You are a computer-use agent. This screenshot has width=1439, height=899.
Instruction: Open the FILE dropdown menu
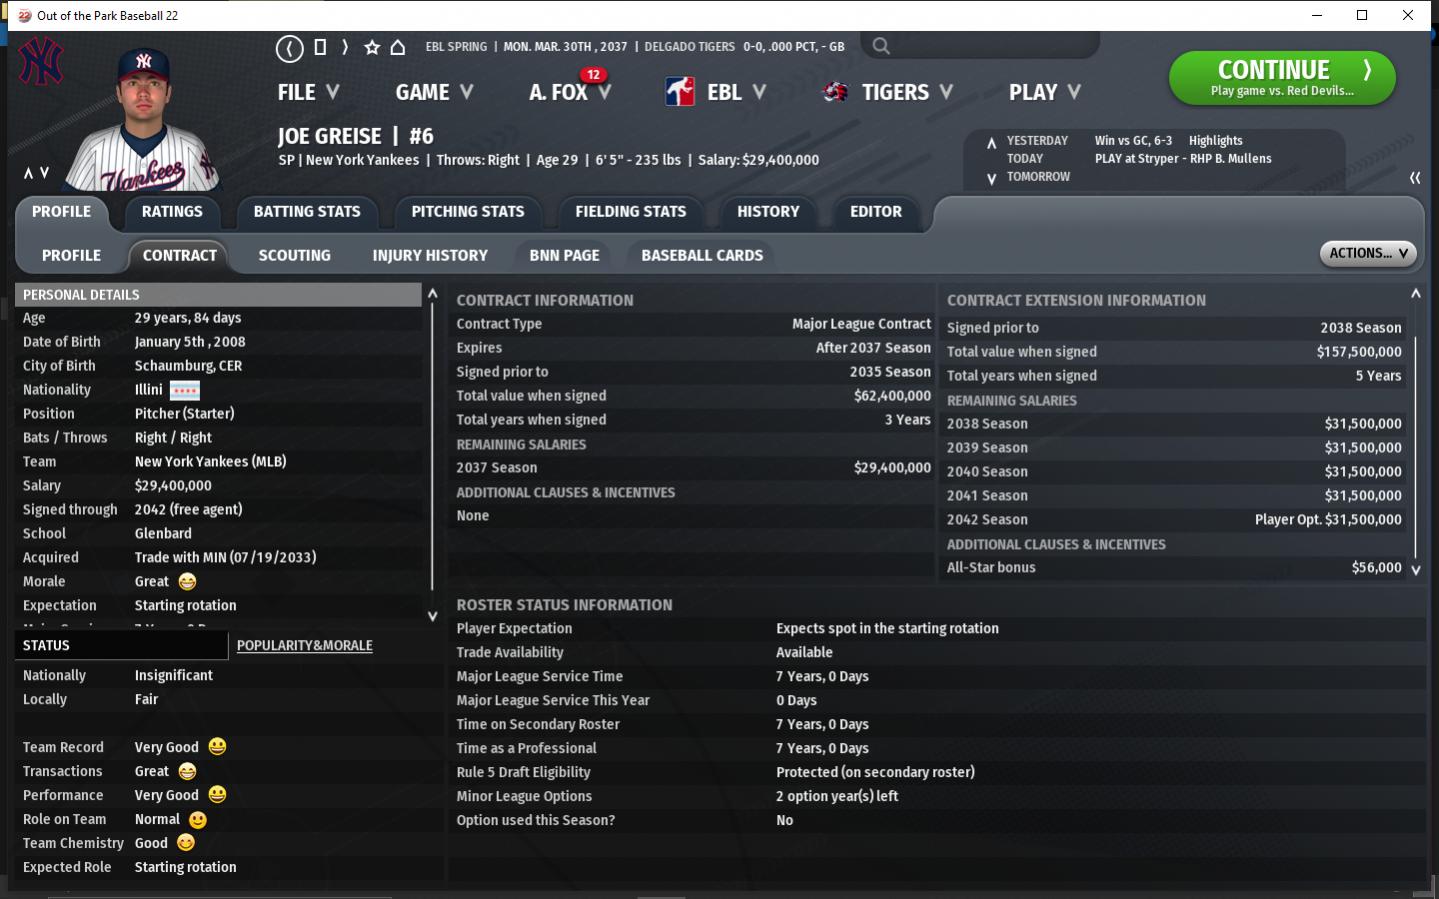(x=308, y=92)
